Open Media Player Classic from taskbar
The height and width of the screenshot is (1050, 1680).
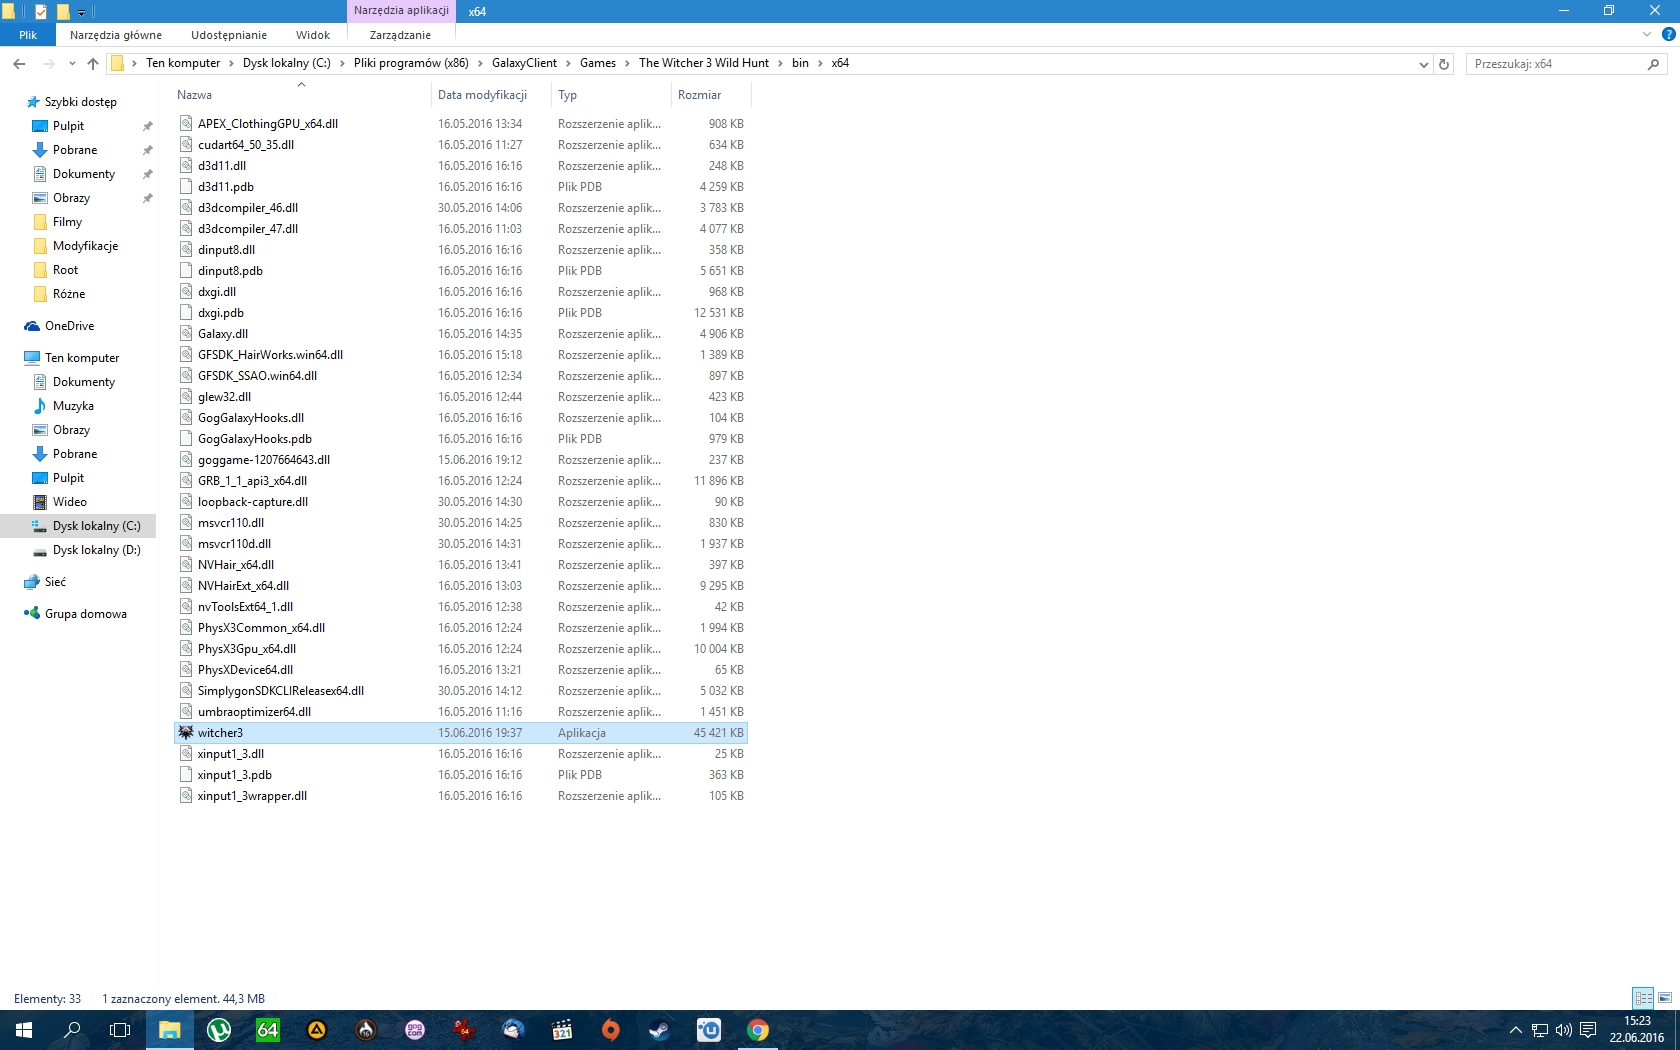562,1030
